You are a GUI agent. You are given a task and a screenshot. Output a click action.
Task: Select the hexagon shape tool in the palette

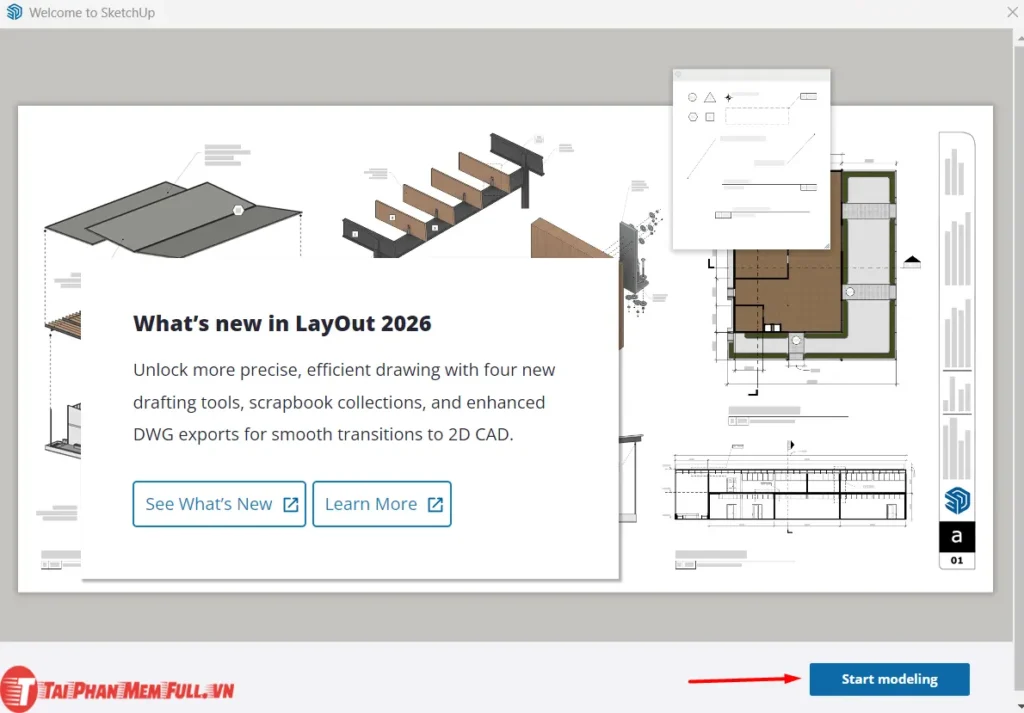(x=693, y=117)
